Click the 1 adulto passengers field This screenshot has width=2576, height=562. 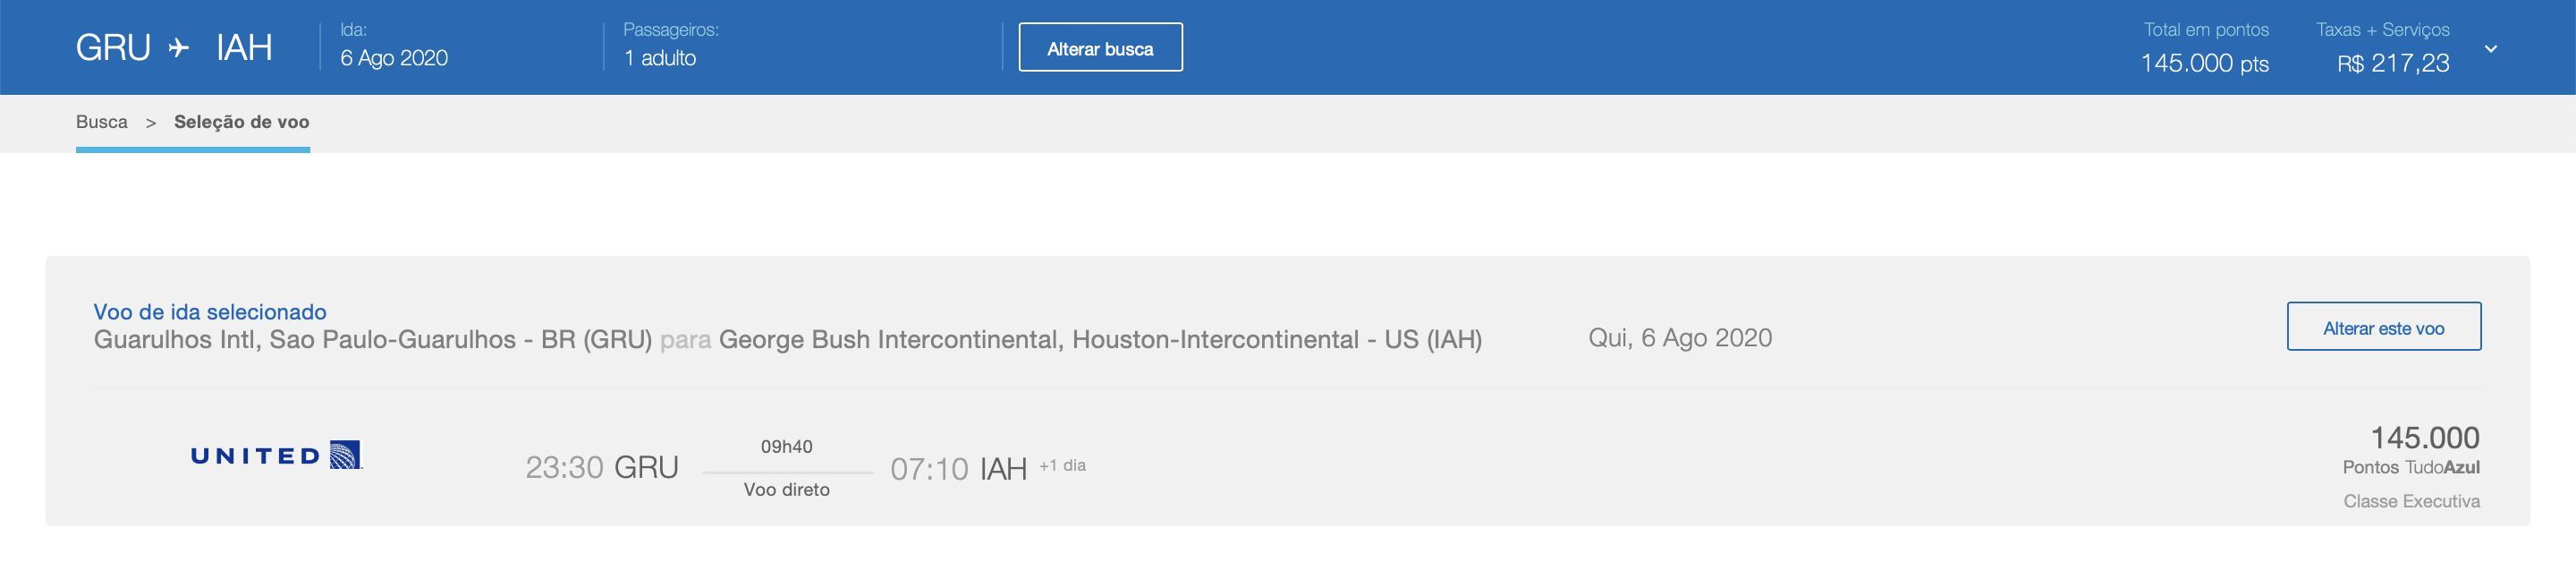[x=660, y=58]
